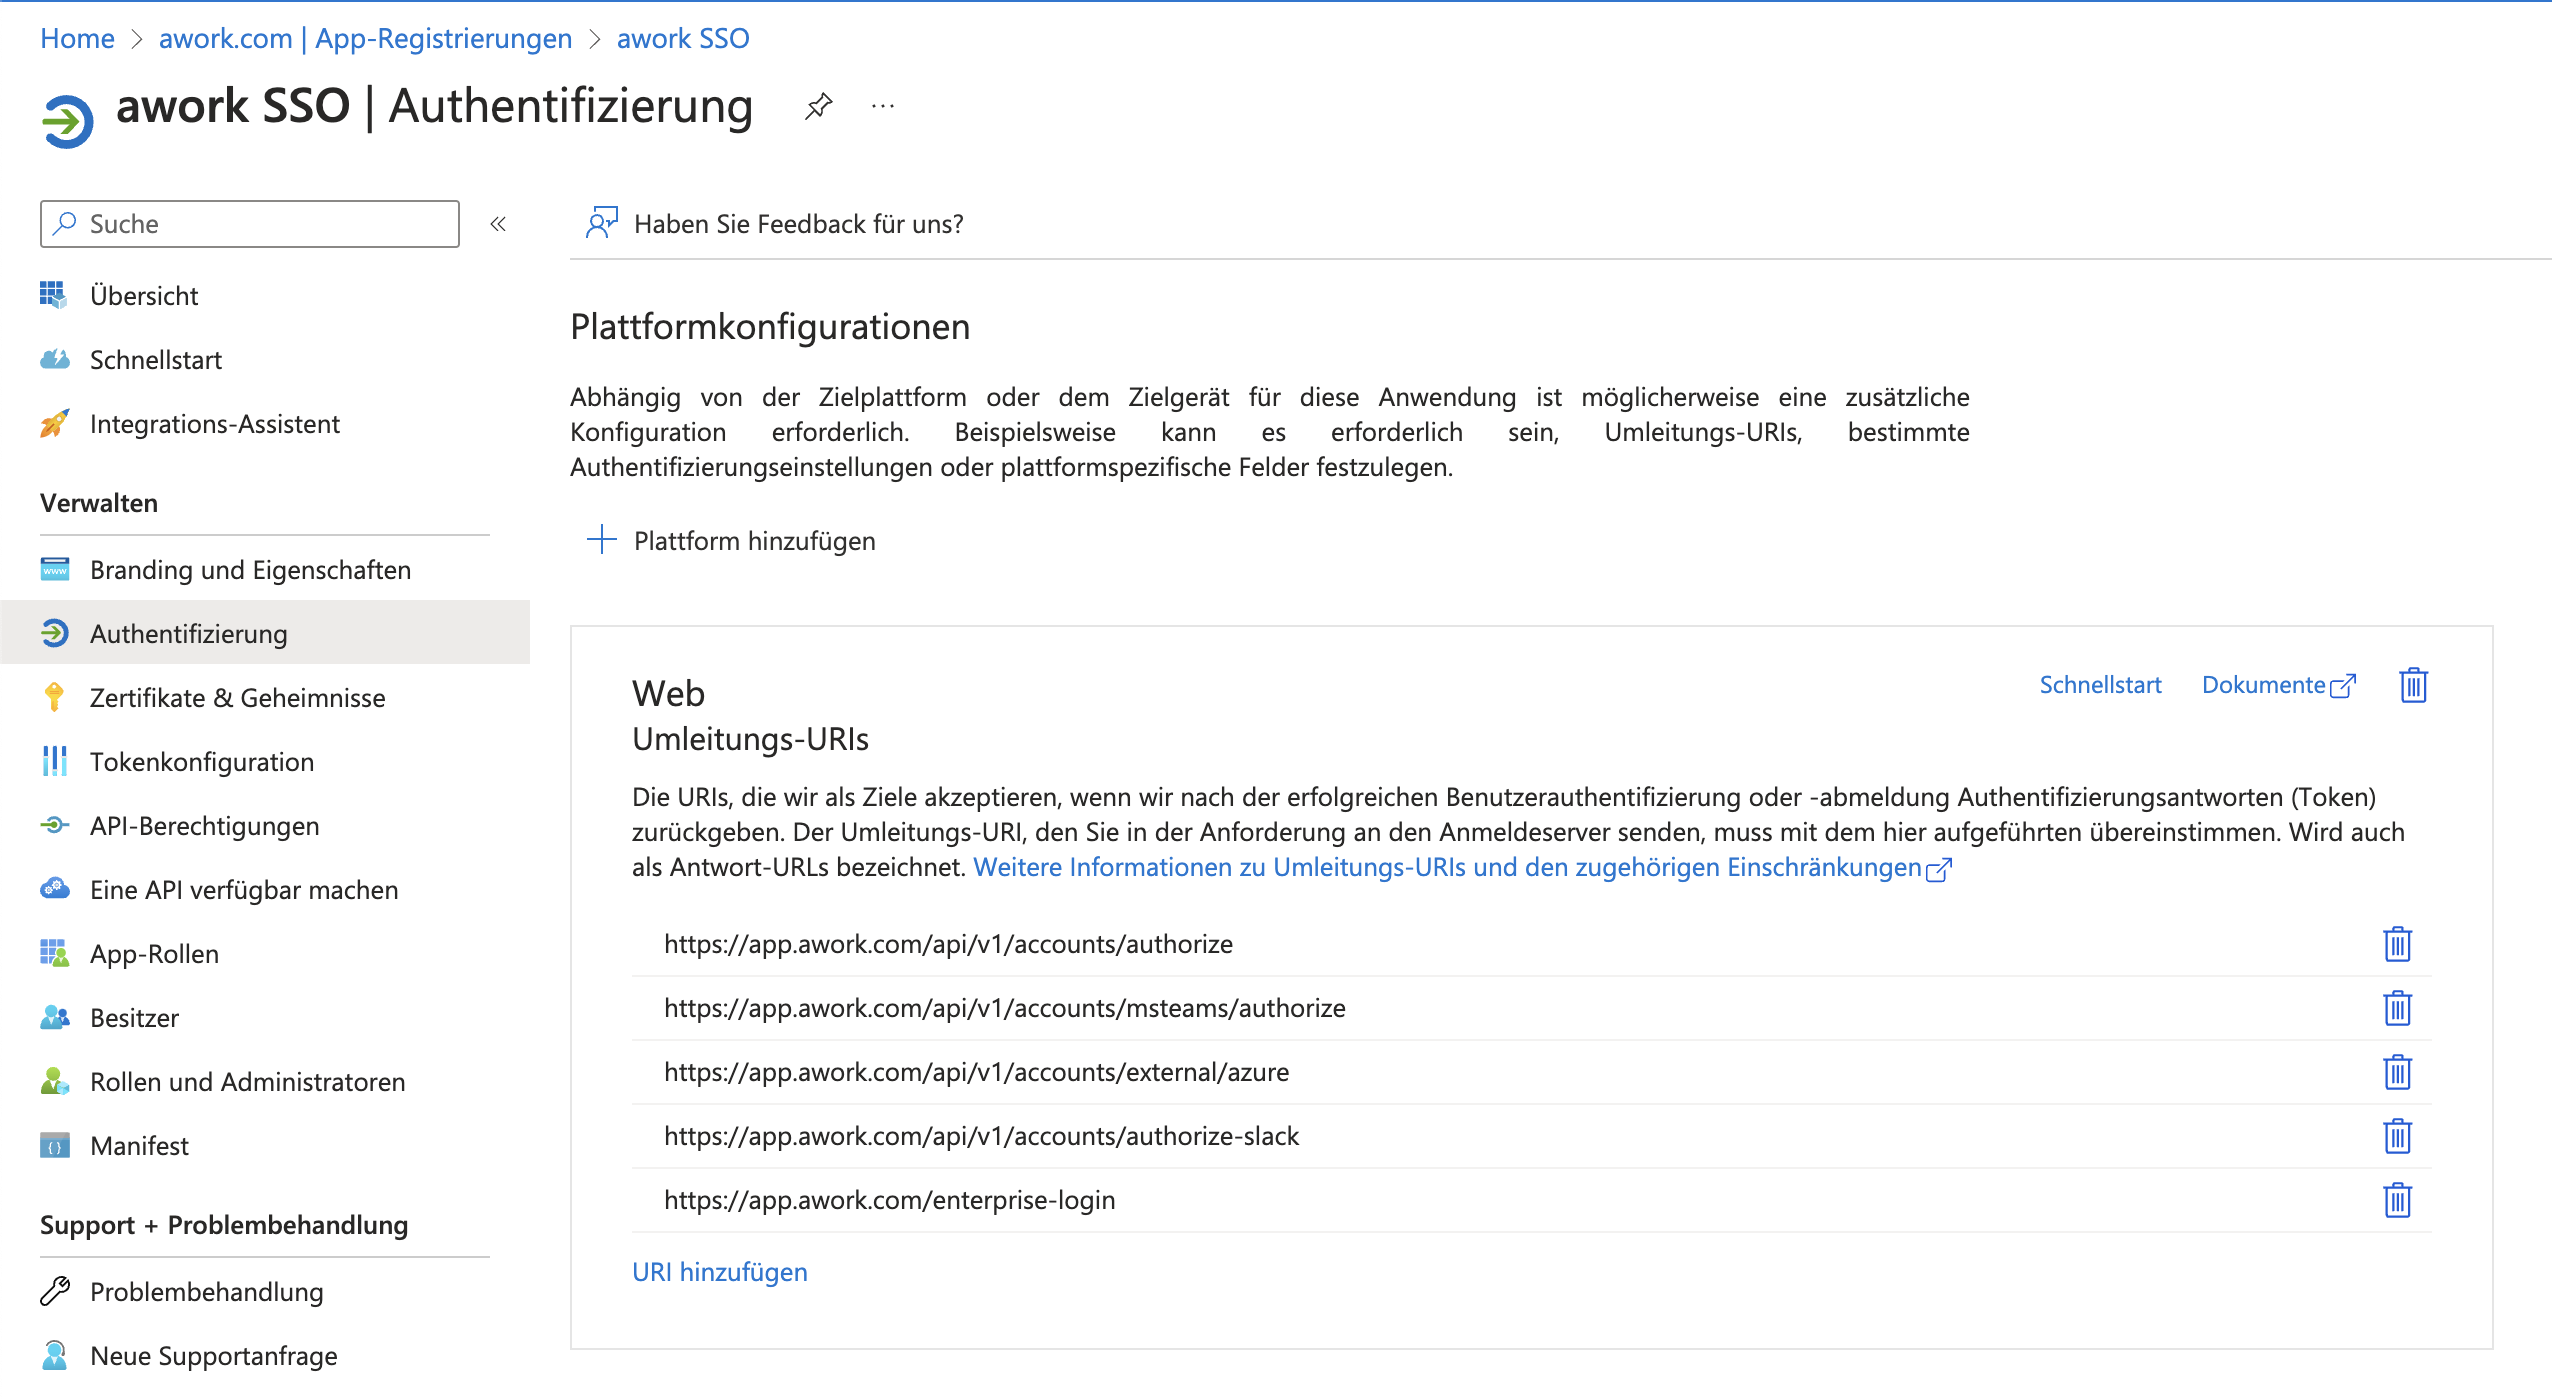Click the Tokenkonfiguration bars icon
The width and height of the screenshot is (2552, 1400).
(55, 761)
